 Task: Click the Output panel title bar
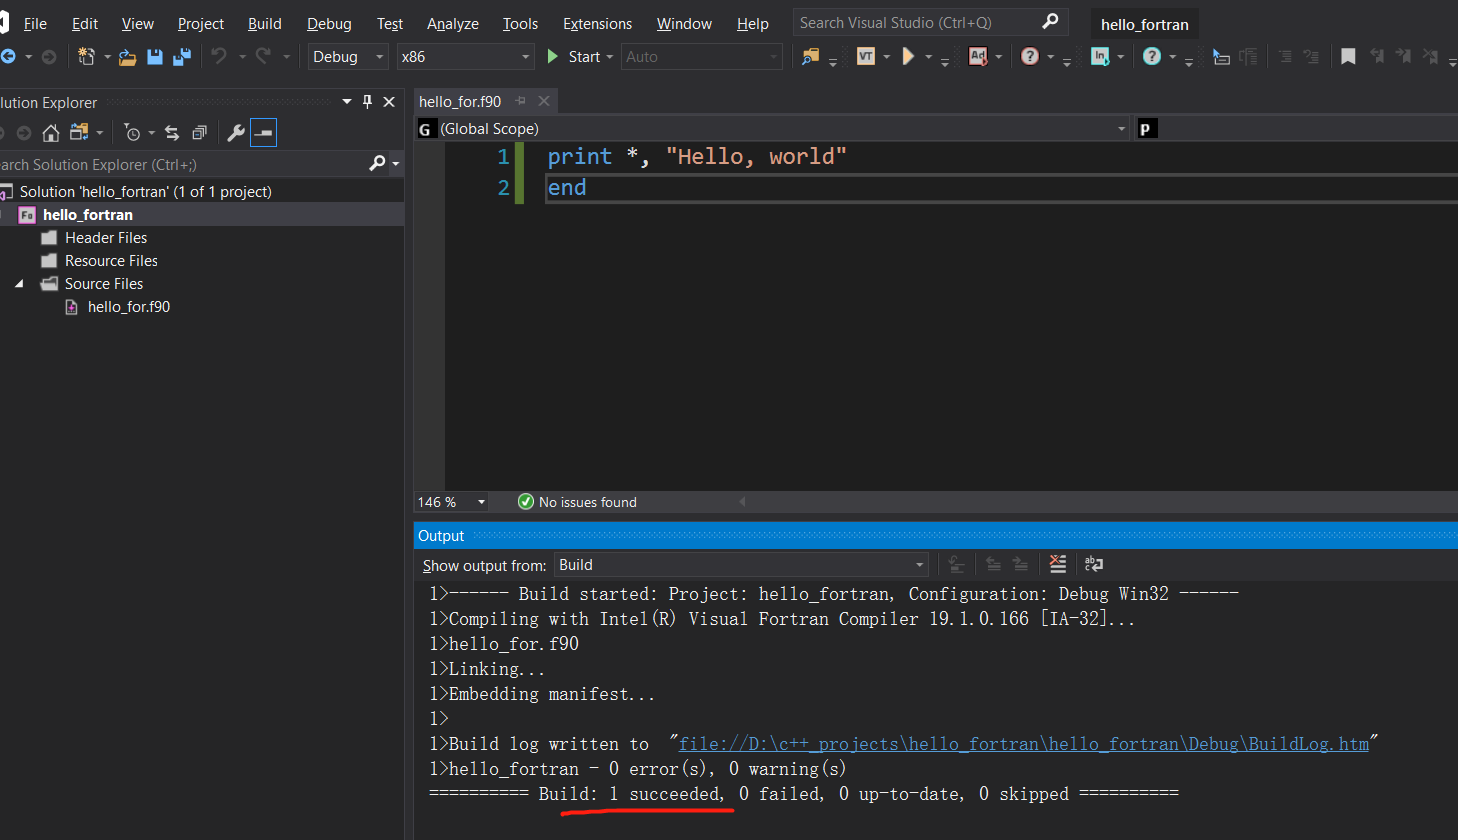pos(935,536)
